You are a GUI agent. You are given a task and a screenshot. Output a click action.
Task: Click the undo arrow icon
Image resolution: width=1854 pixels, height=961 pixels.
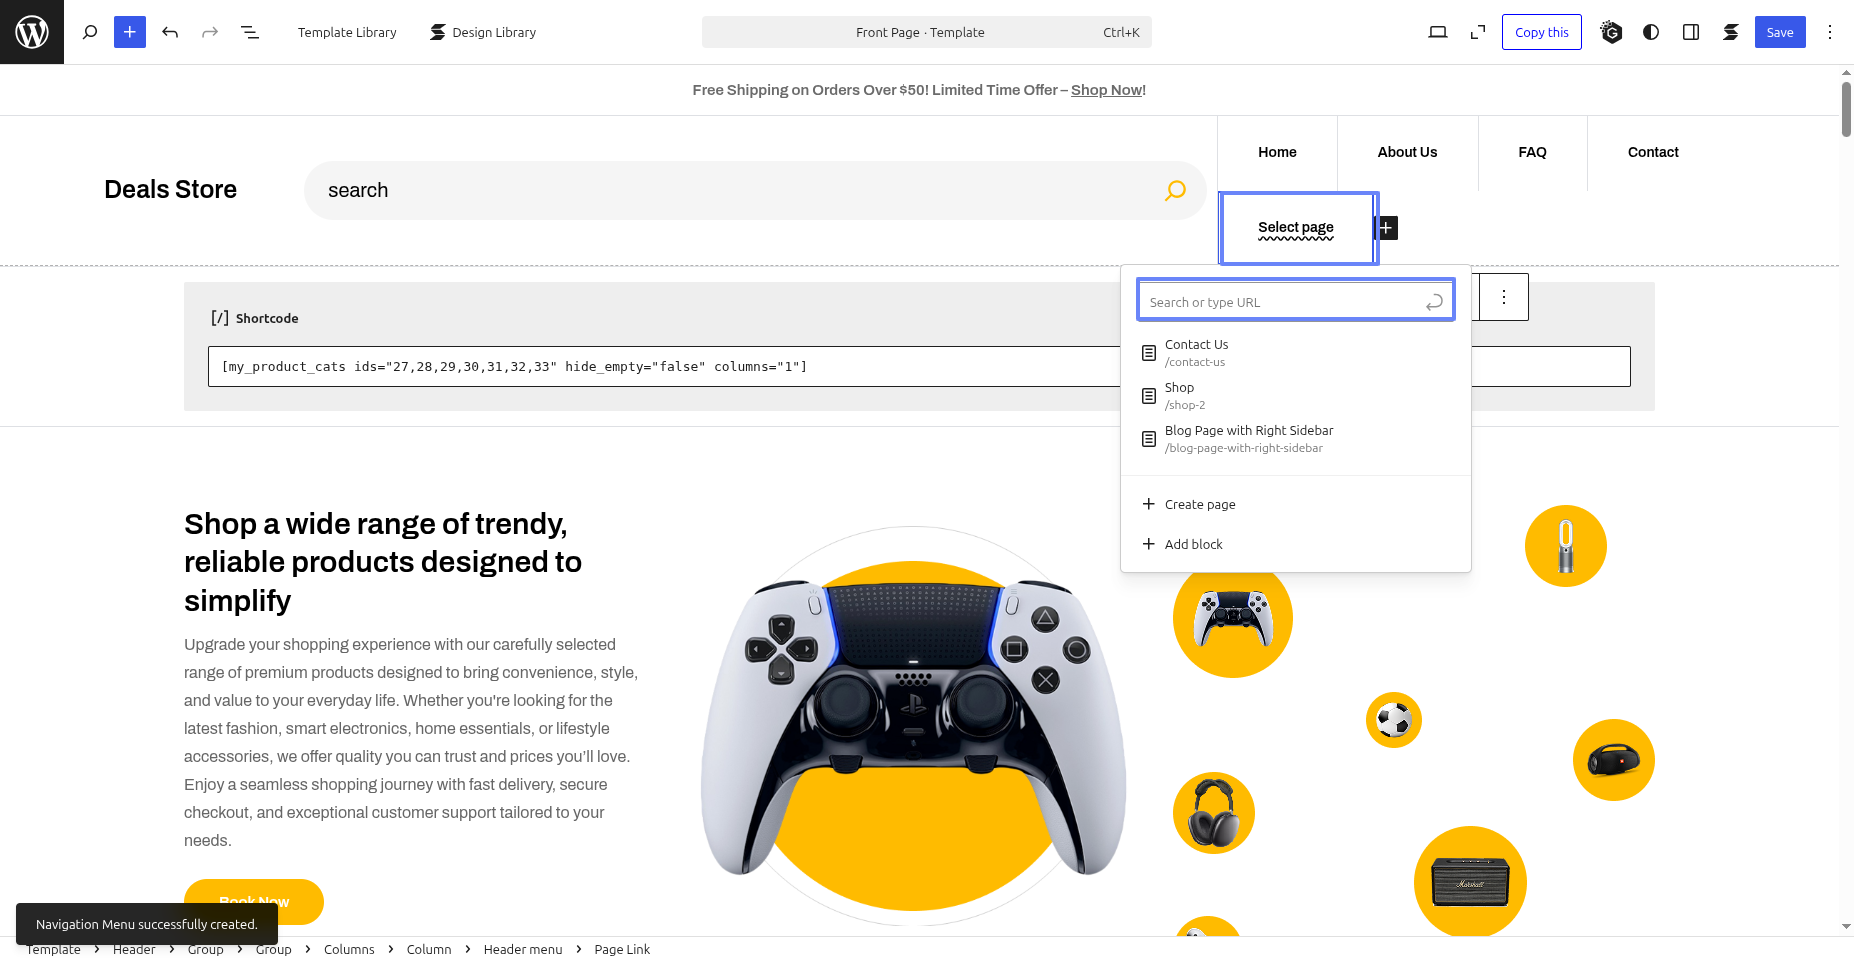pyautogui.click(x=170, y=32)
